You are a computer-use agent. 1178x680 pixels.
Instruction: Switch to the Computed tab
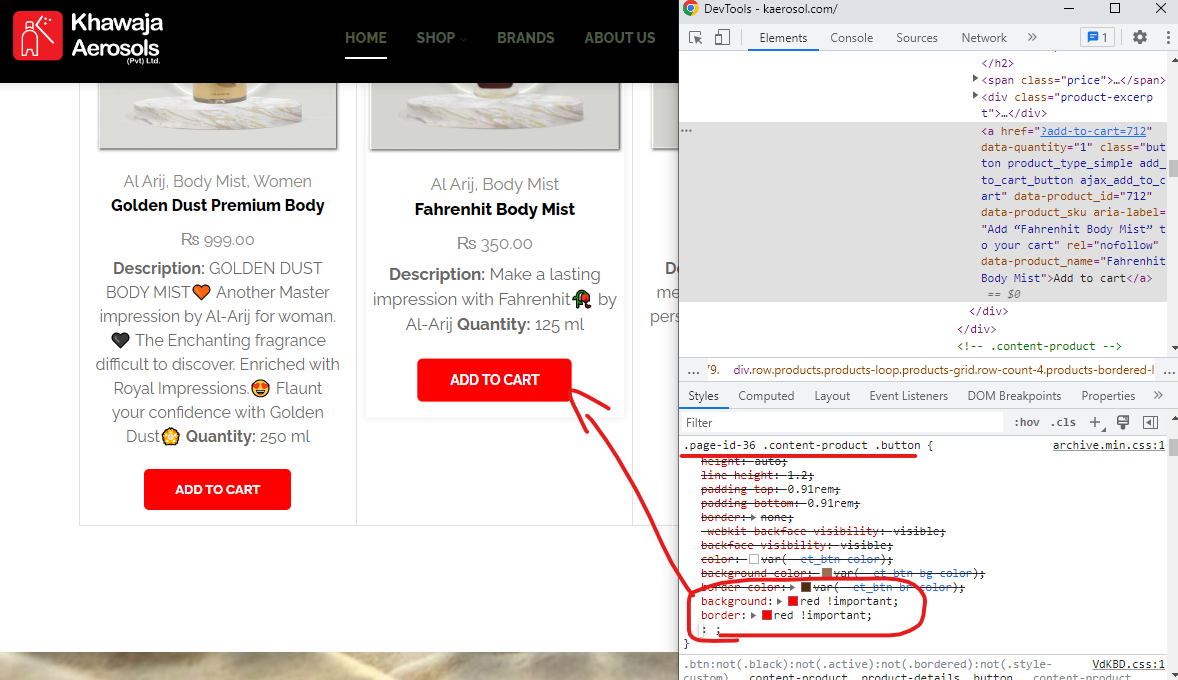pyautogui.click(x=766, y=396)
